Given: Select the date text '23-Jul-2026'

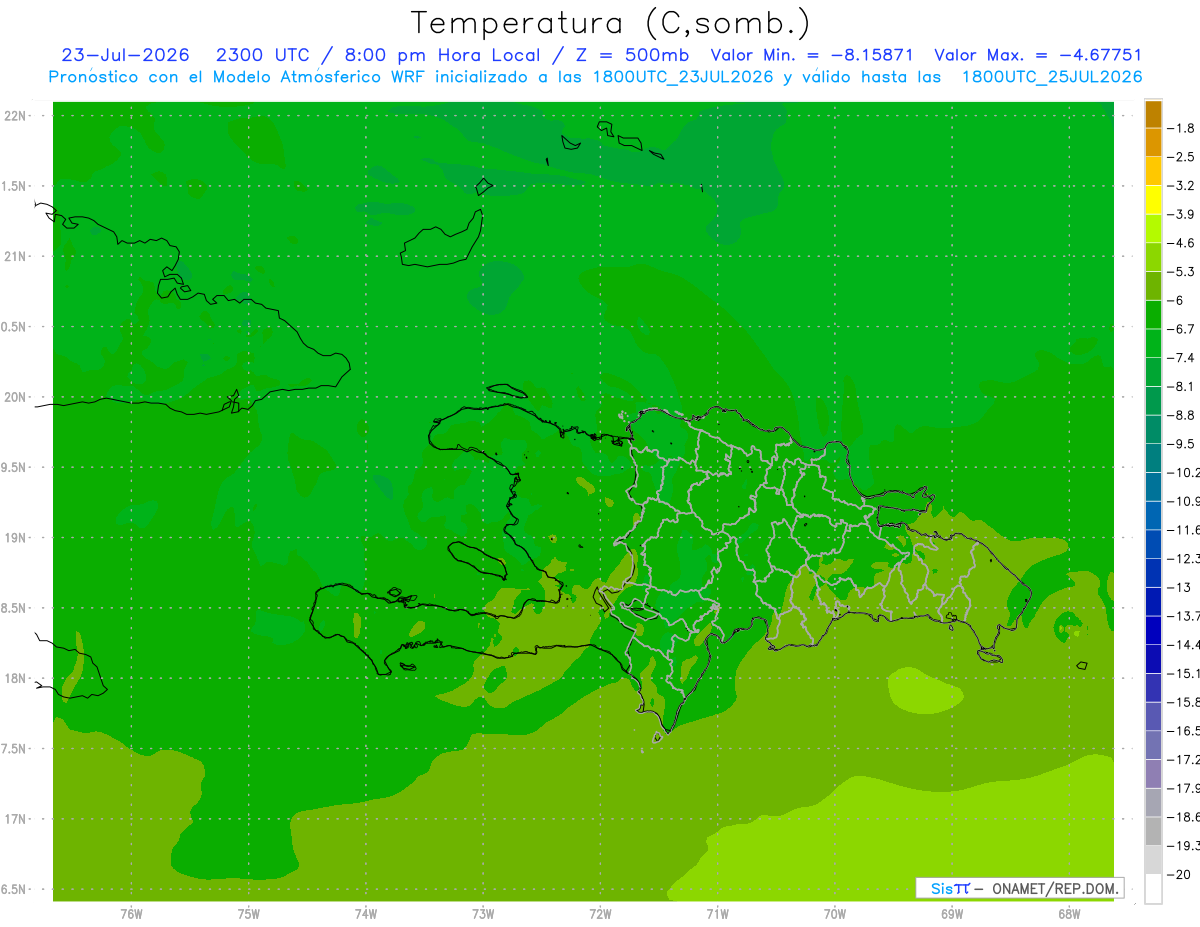Looking at the screenshot, I should coord(126,56).
